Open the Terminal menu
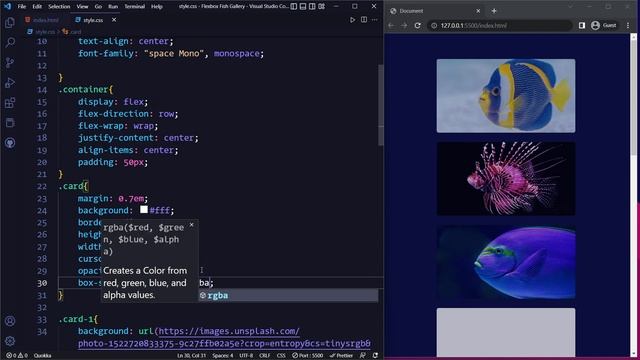This screenshot has height=360, width=640. [134, 7]
